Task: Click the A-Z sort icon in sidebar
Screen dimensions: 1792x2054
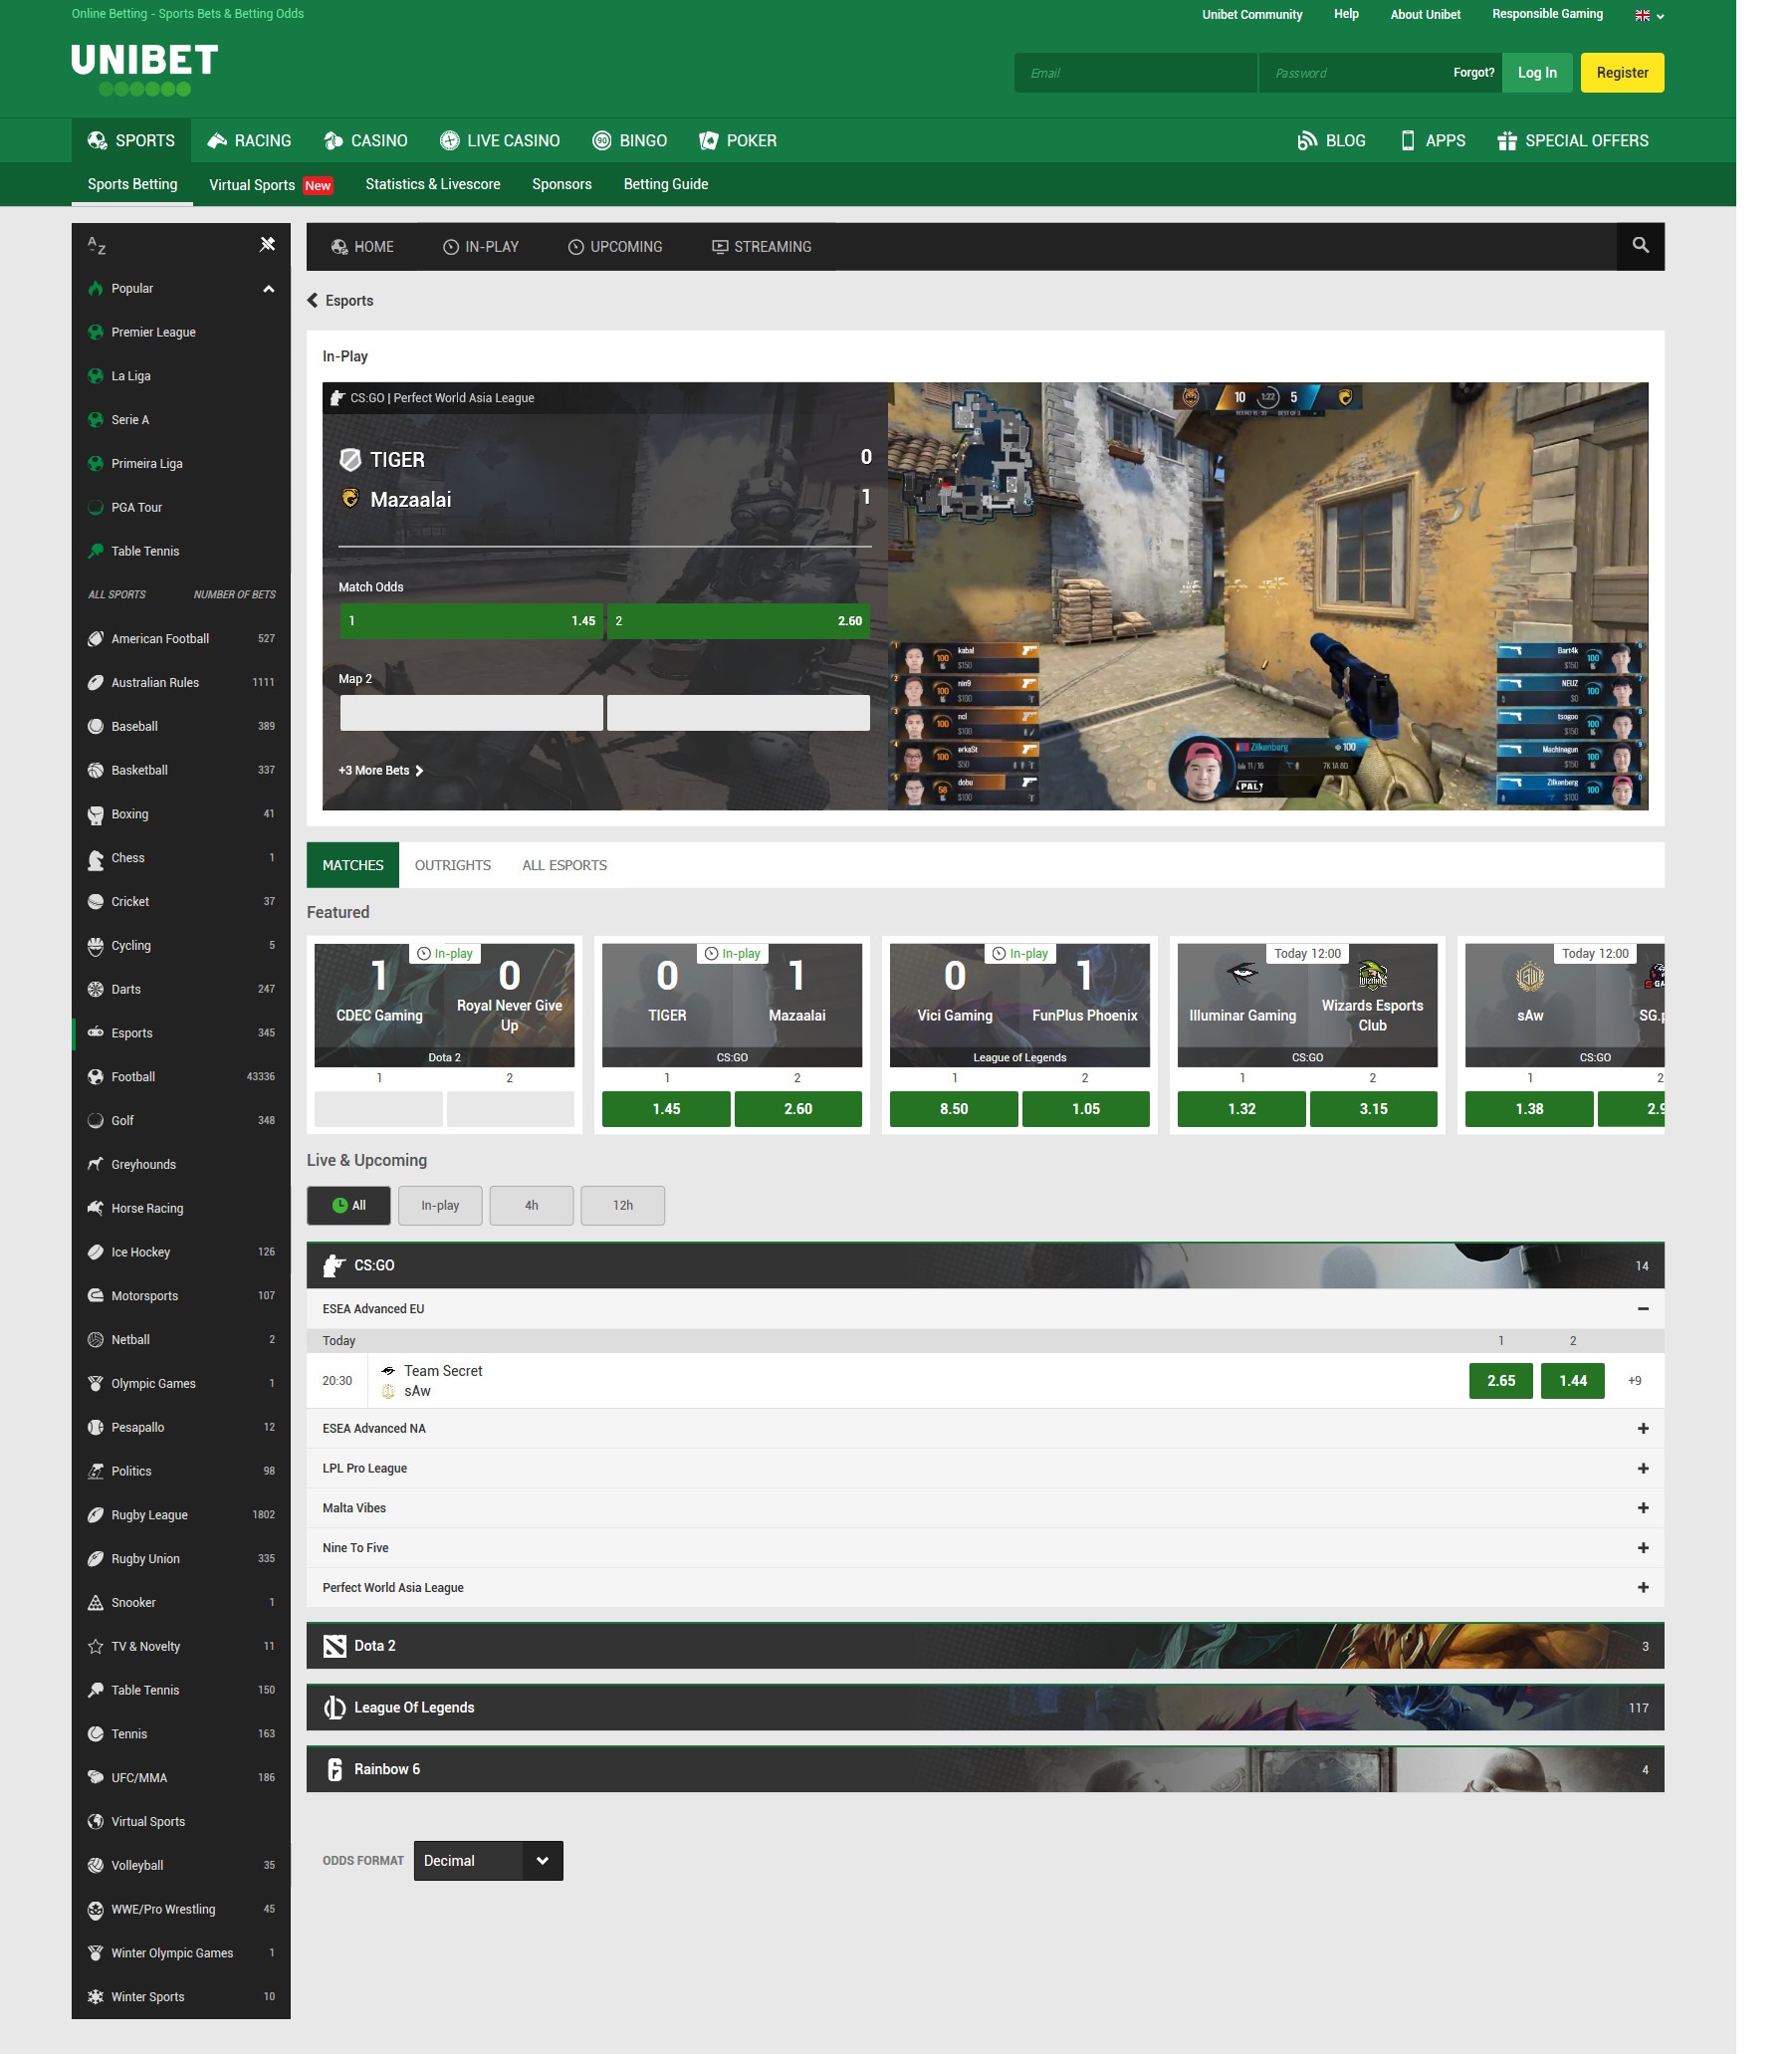Action: (96, 245)
